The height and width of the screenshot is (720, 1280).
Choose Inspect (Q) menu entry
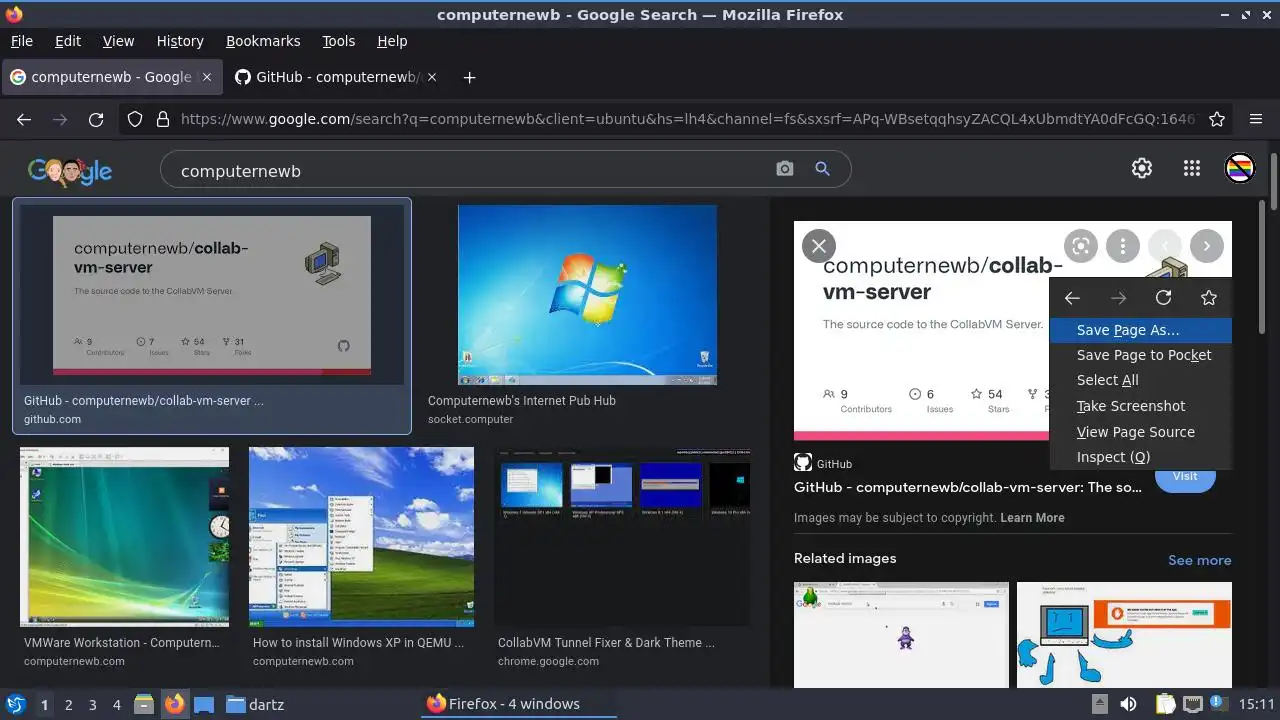pyautogui.click(x=1141, y=457)
